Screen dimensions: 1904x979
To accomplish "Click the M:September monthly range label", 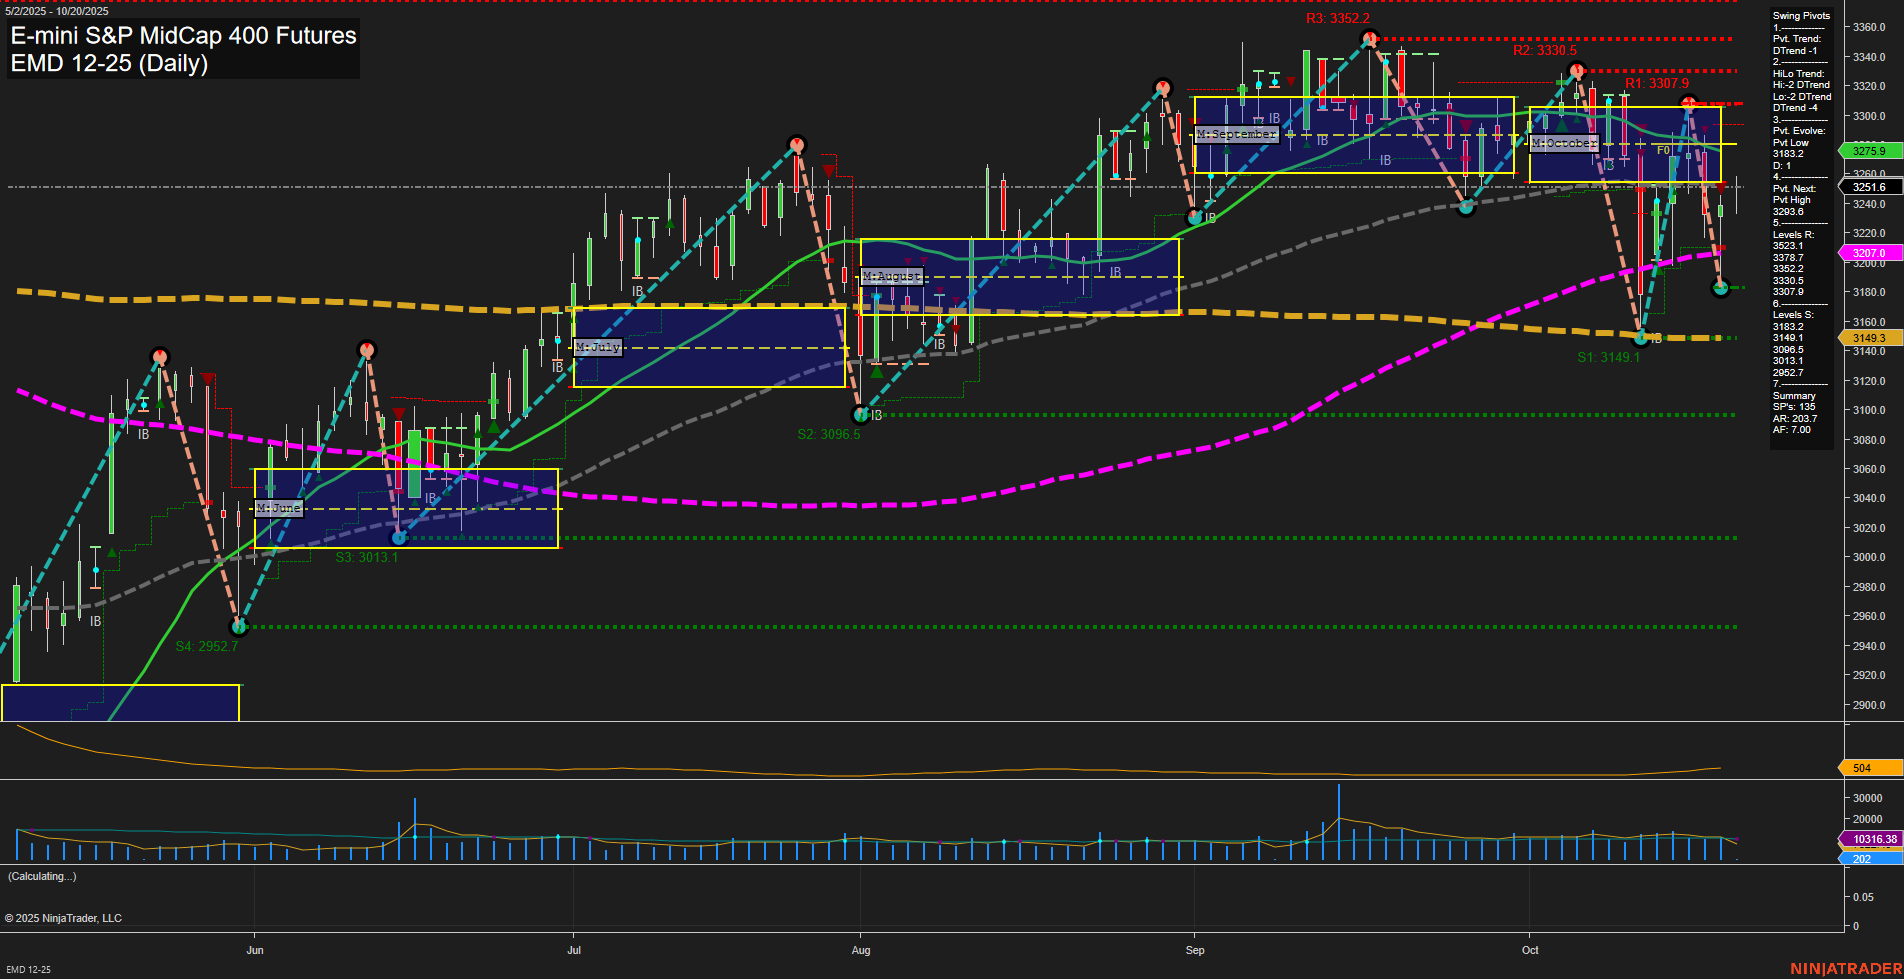I will 1237,133.
